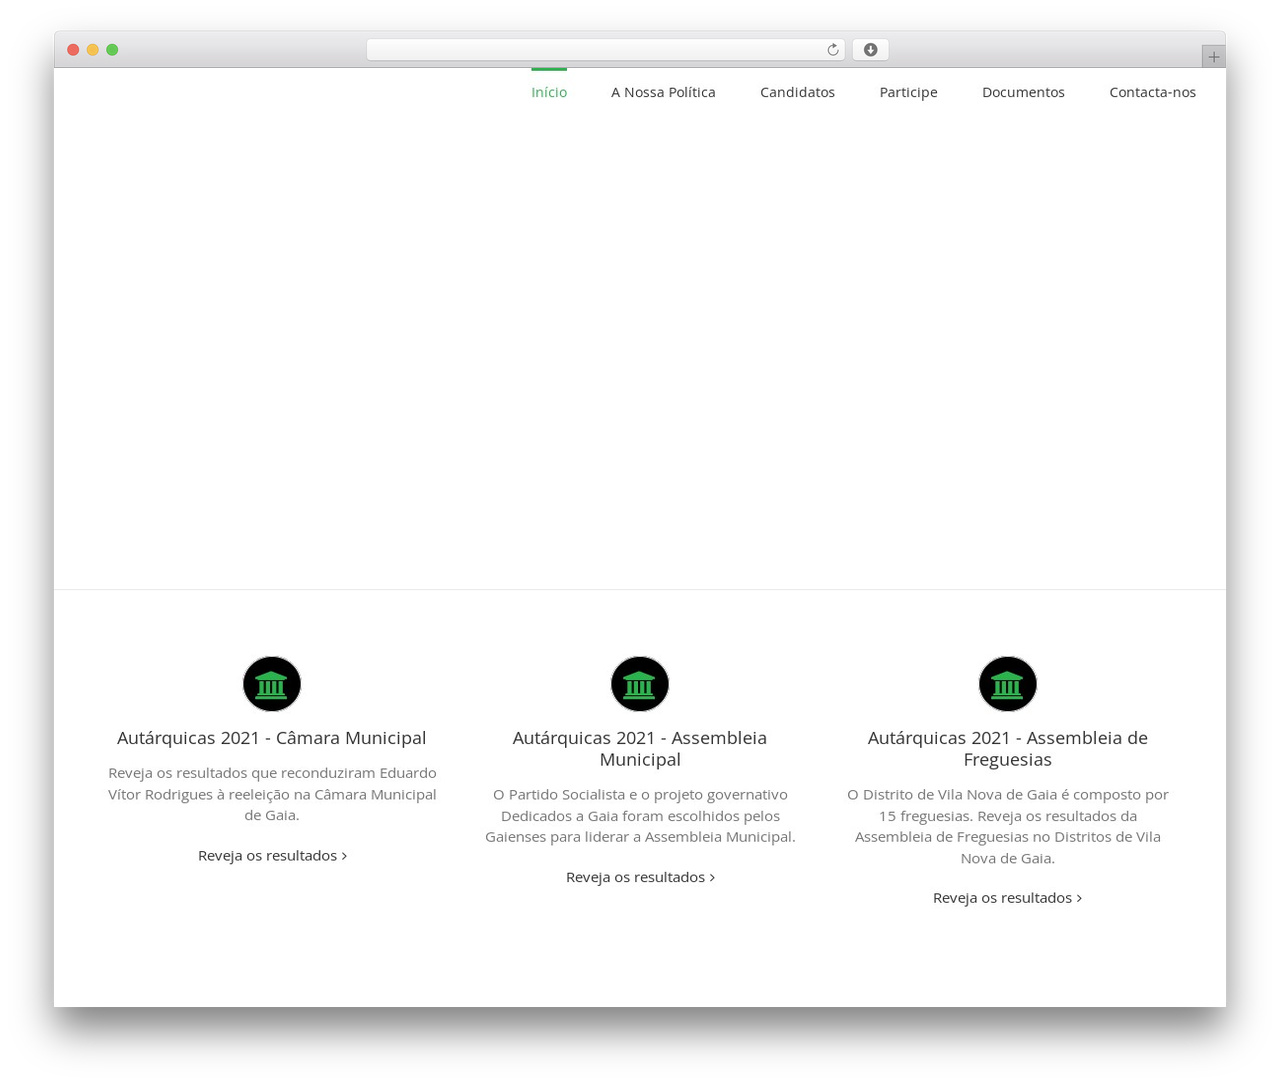Click the Assembleia Municipal building icon

click(640, 684)
